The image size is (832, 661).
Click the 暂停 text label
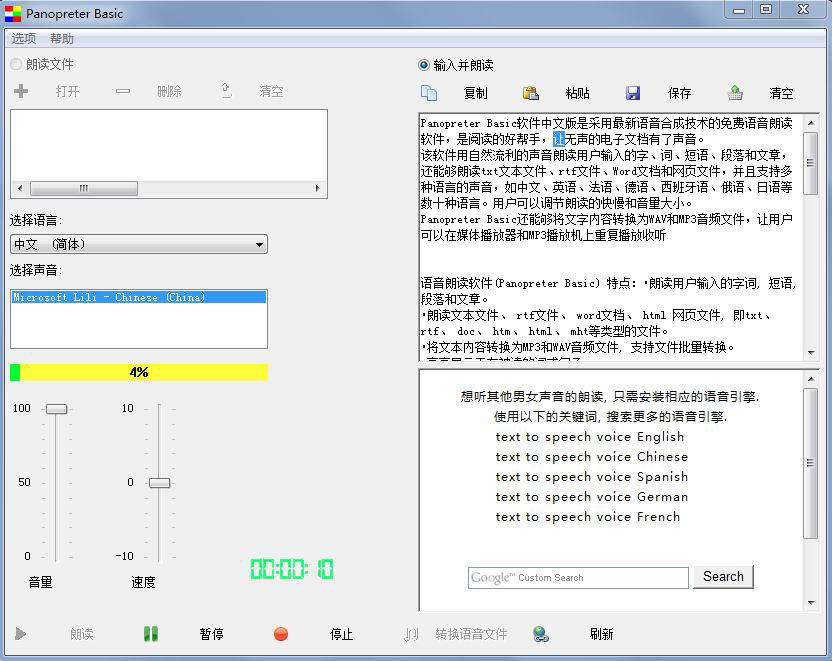(211, 634)
